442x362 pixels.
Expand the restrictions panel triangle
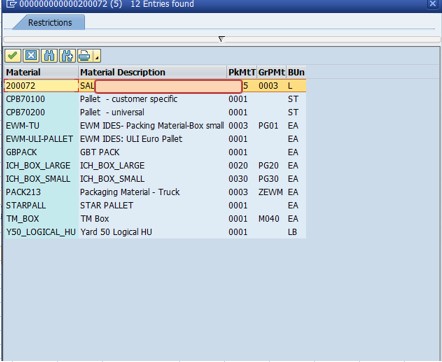[221, 39]
